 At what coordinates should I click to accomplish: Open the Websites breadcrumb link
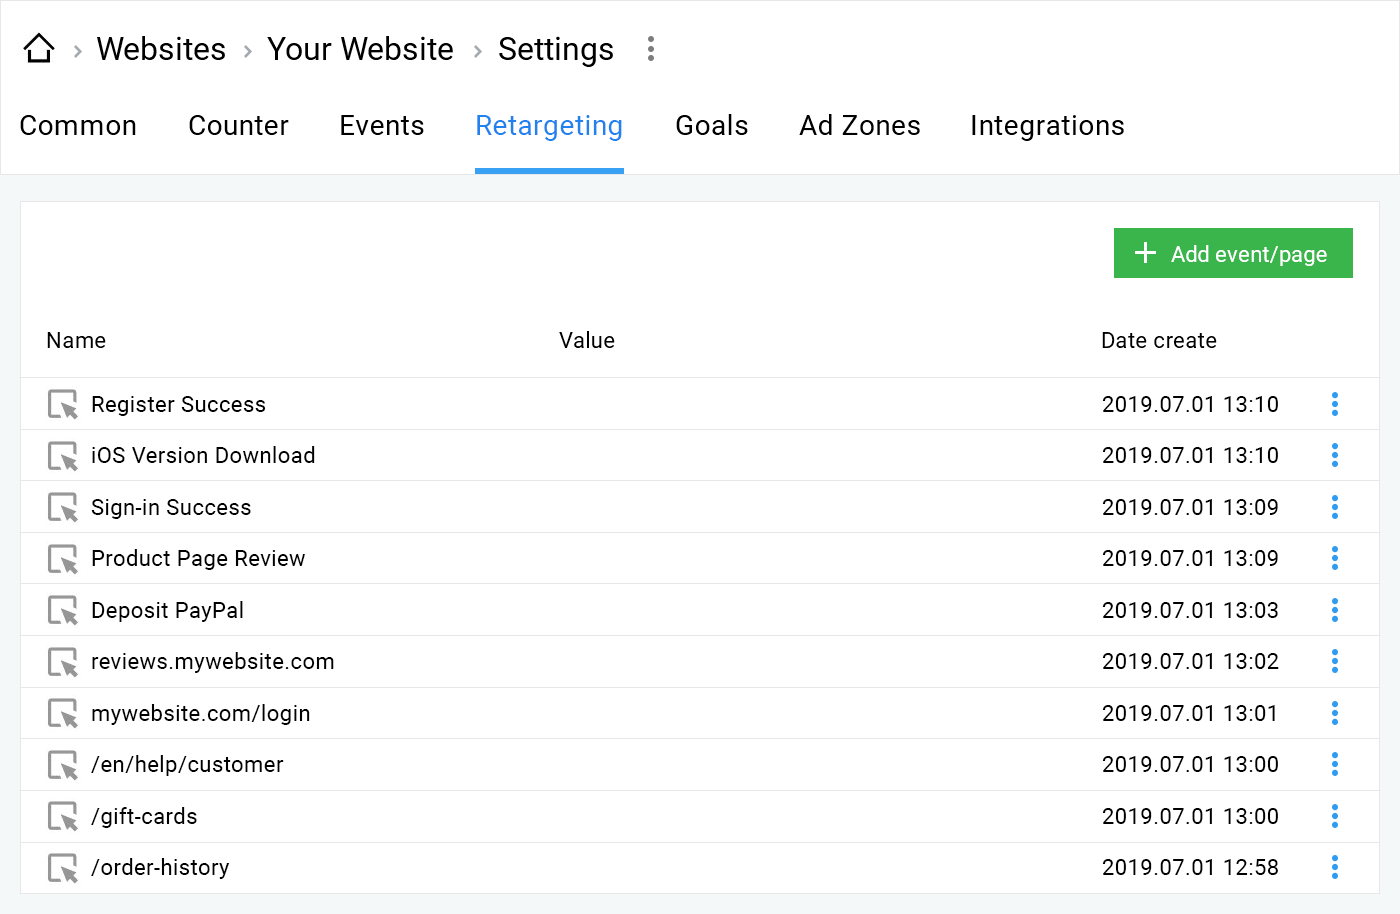click(x=160, y=48)
